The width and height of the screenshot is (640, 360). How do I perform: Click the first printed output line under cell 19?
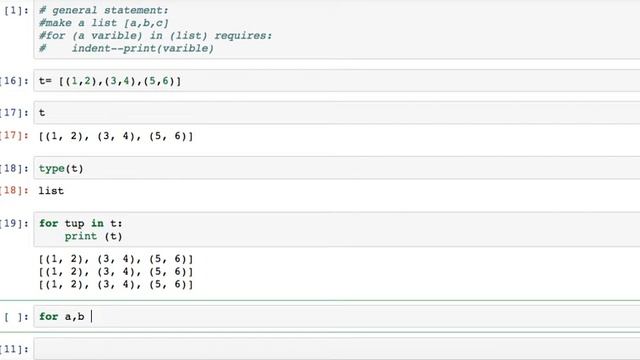pyautogui.click(x=116, y=259)
